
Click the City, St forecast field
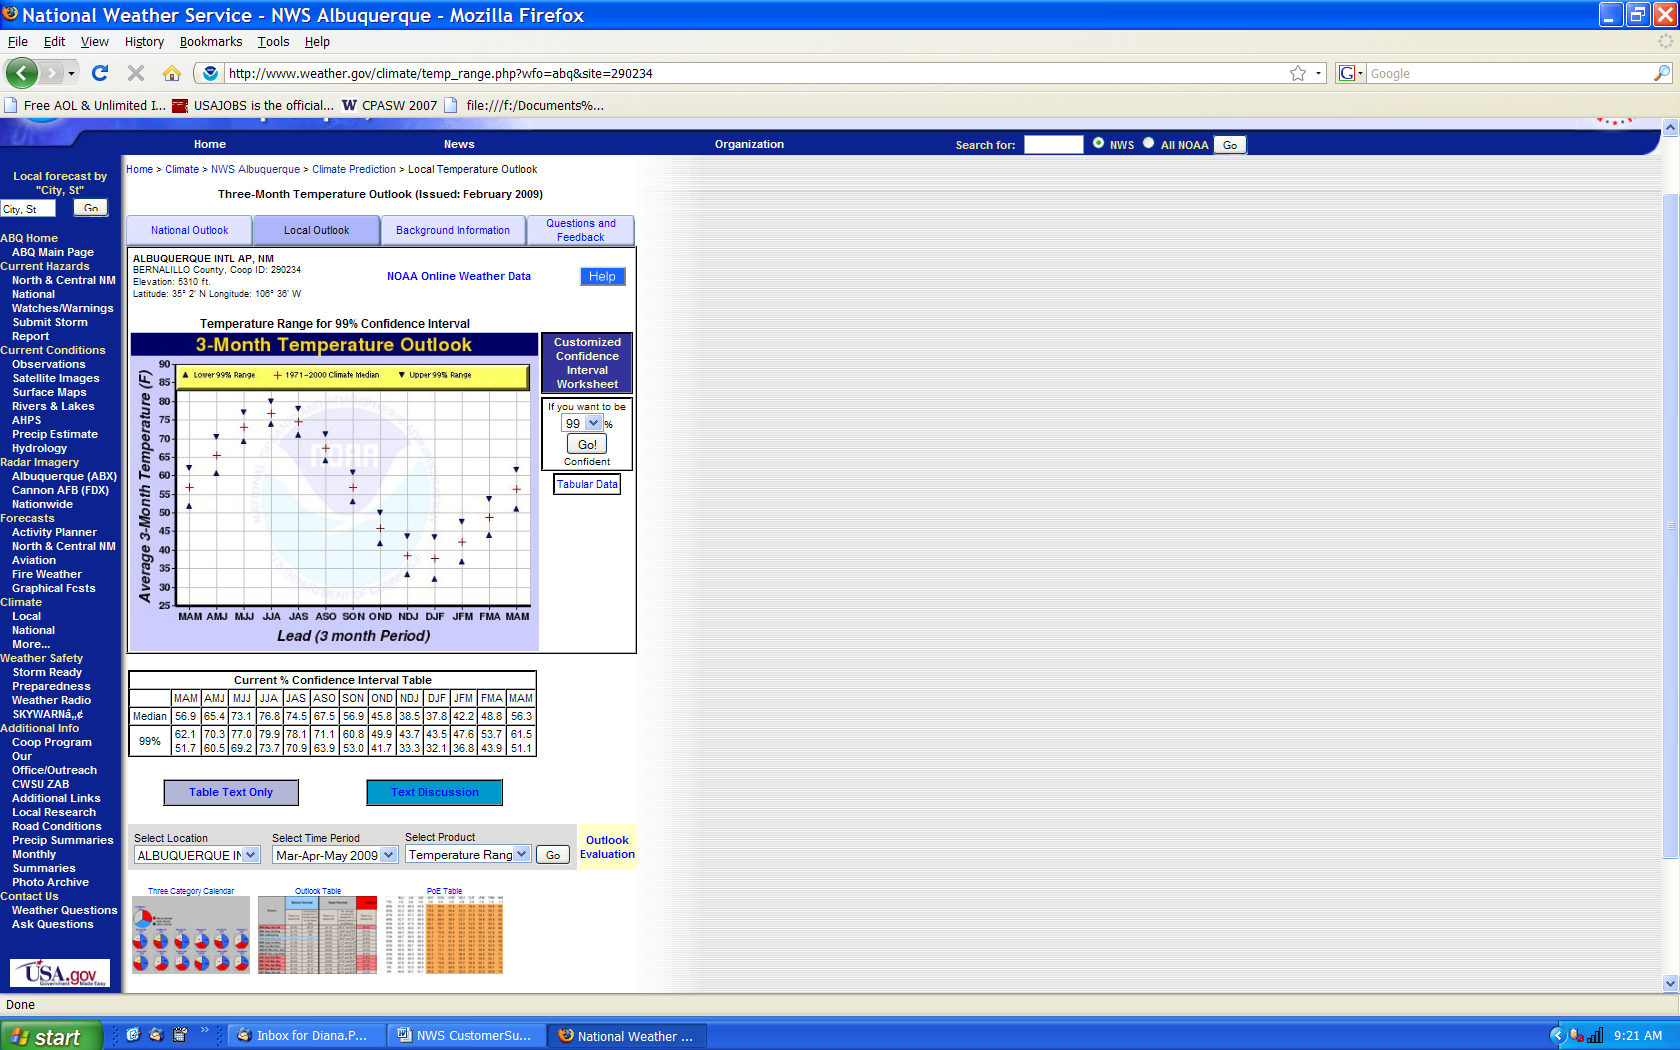tap(28, 209)
